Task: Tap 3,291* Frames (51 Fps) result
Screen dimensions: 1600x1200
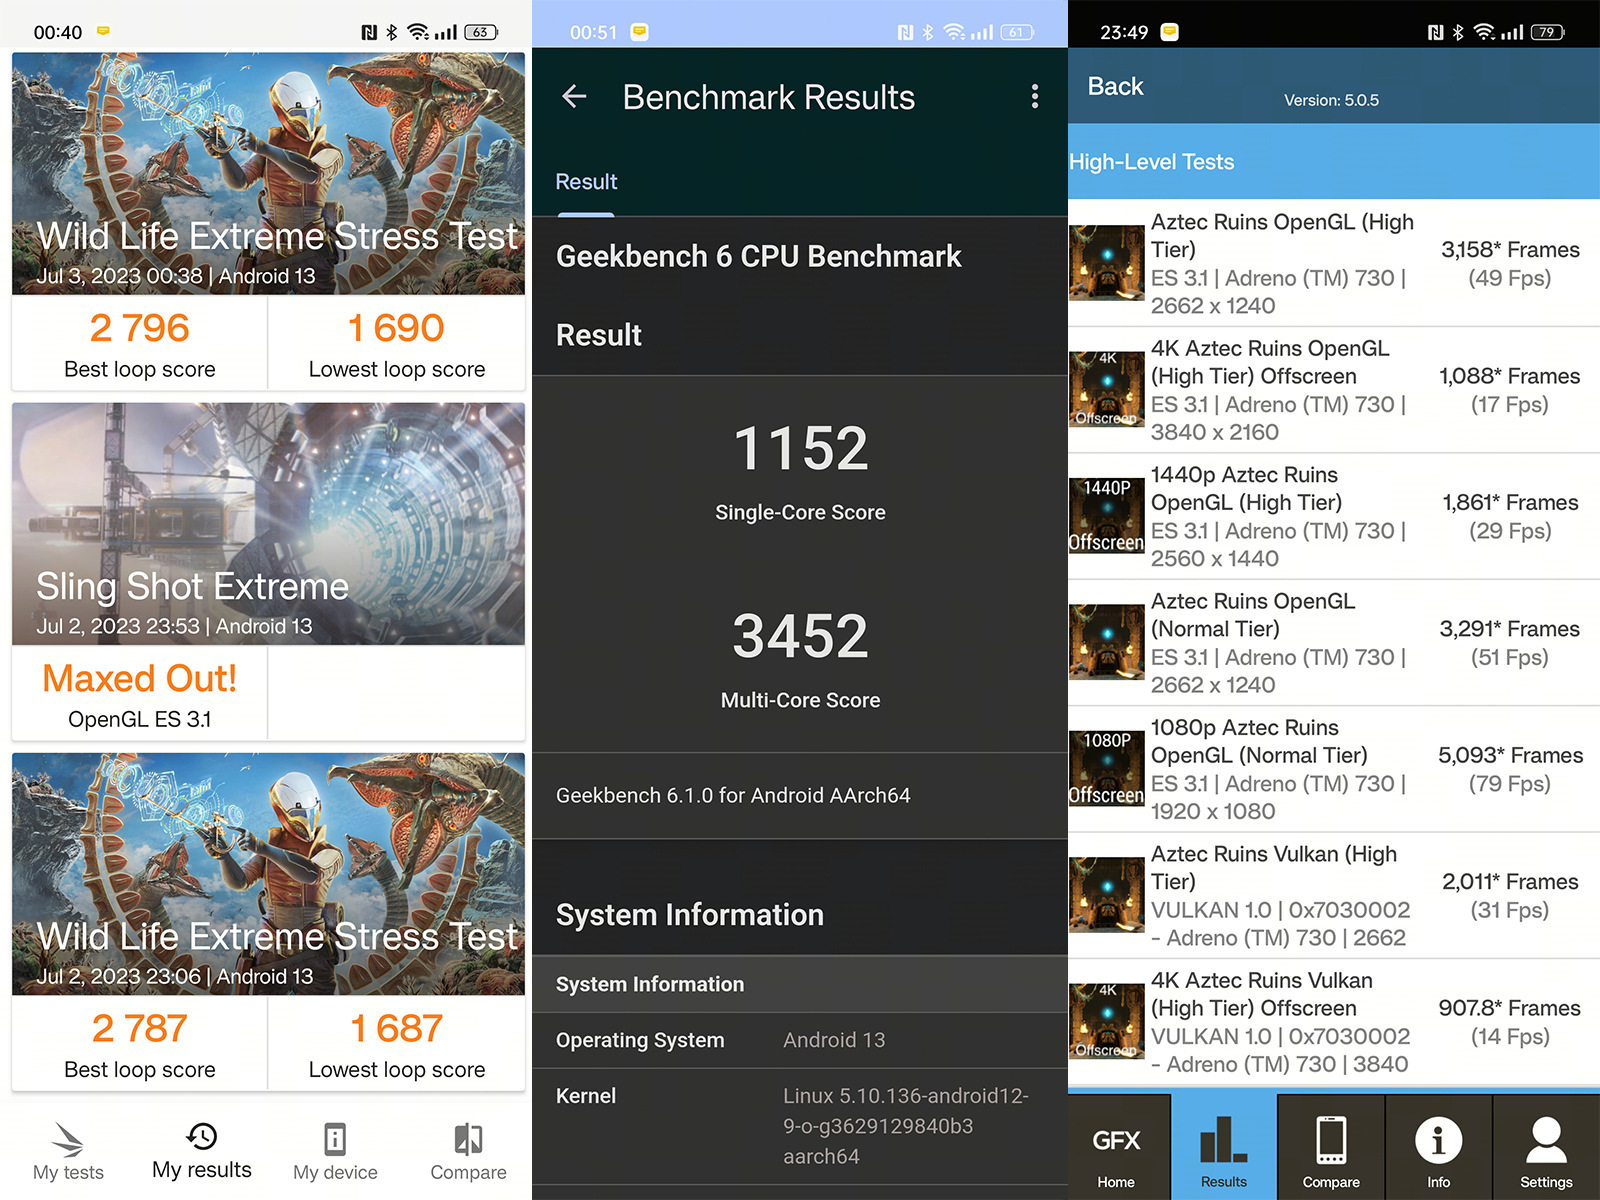Action: click(1510, 643)
